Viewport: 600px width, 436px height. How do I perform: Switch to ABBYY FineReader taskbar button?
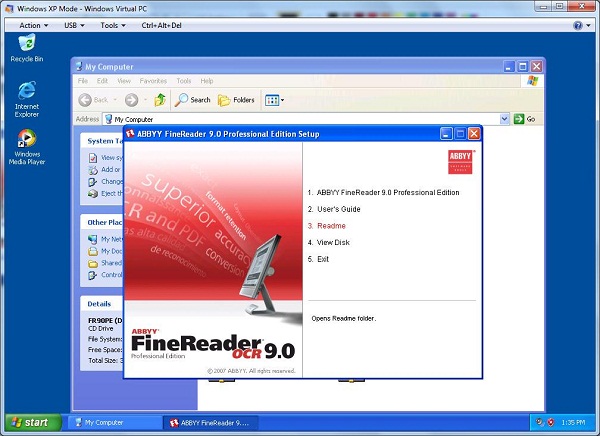(210, 423)
